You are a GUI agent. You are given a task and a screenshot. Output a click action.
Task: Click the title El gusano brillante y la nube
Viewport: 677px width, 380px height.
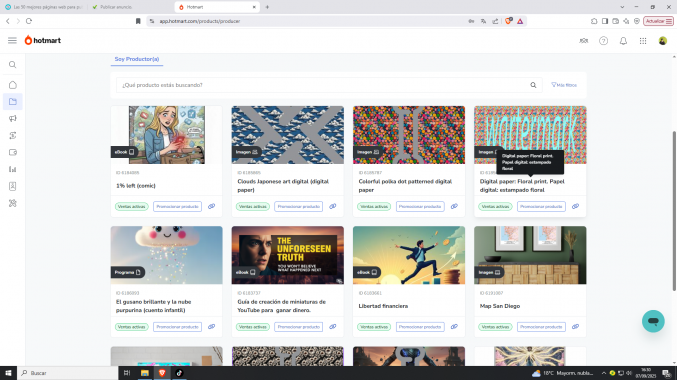click(154, 306)
